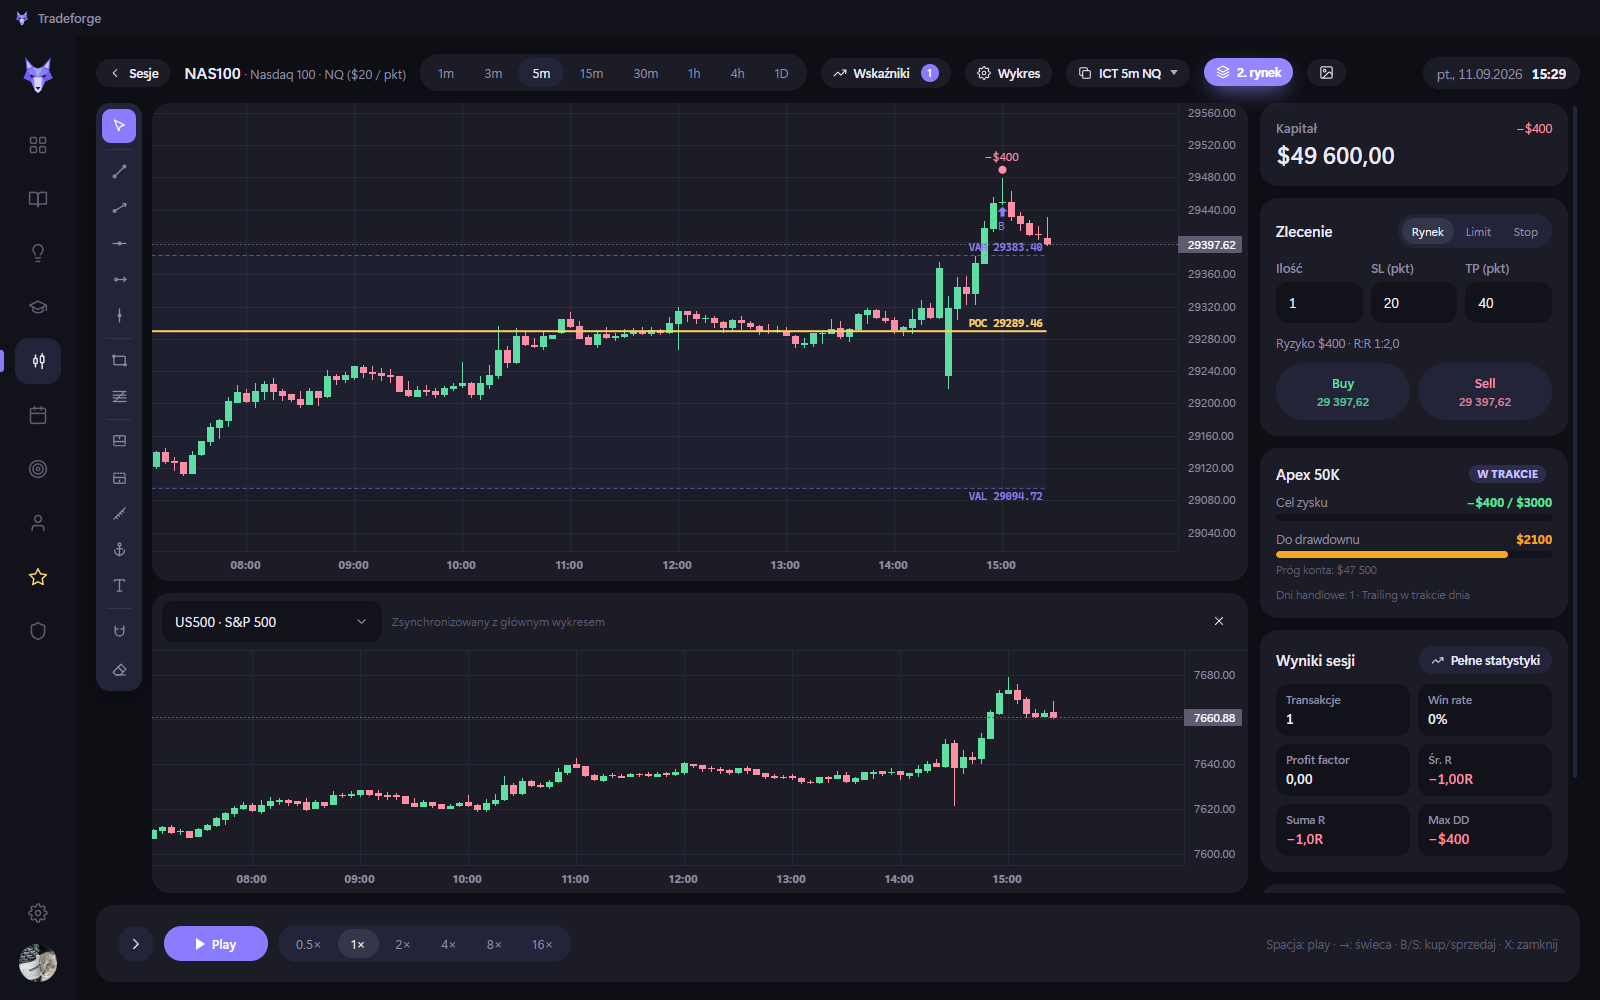Viewport: 1600px width, 1000px height.
Task: Set playback speed to 0.5×
Action: (308, 944)
